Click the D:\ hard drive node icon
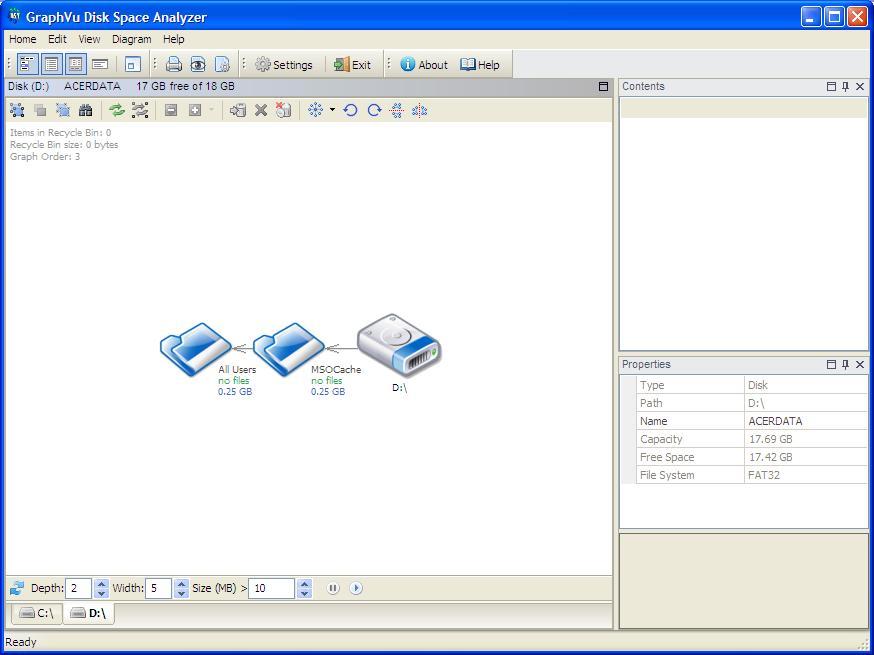This screenshot has height=655, width=874. [399, 345]
